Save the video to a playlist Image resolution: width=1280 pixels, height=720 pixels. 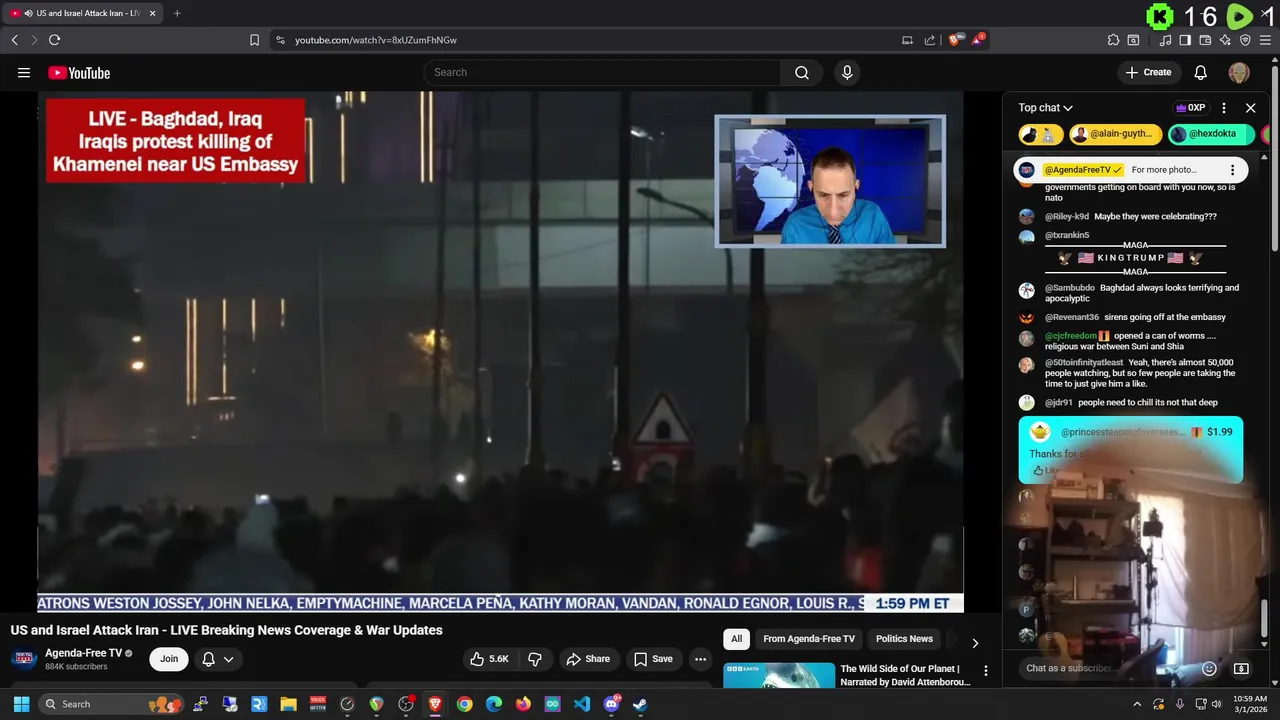(653, 659)
